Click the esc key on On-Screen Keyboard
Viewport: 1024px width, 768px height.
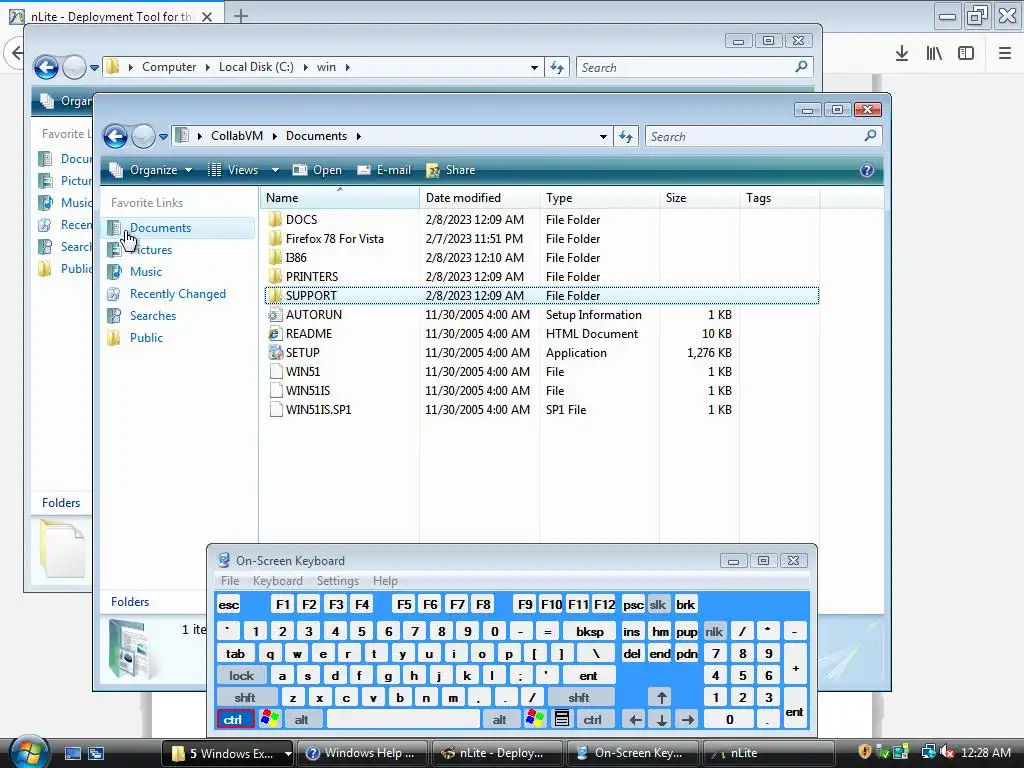click(x=229, y=605)
